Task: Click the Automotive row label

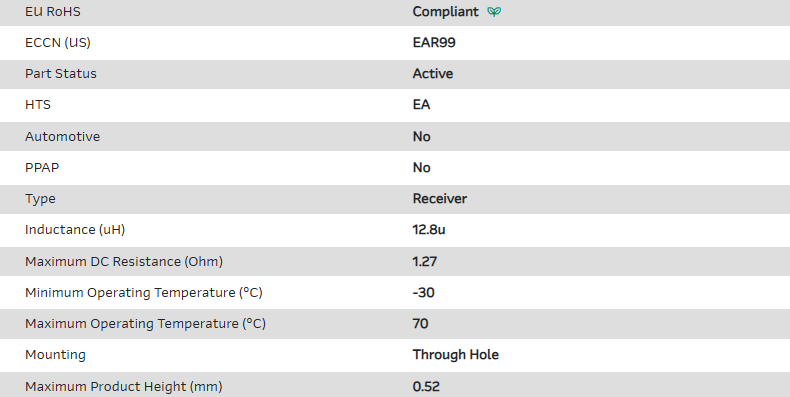Action: pyautogui.click(x=62, y=137)
